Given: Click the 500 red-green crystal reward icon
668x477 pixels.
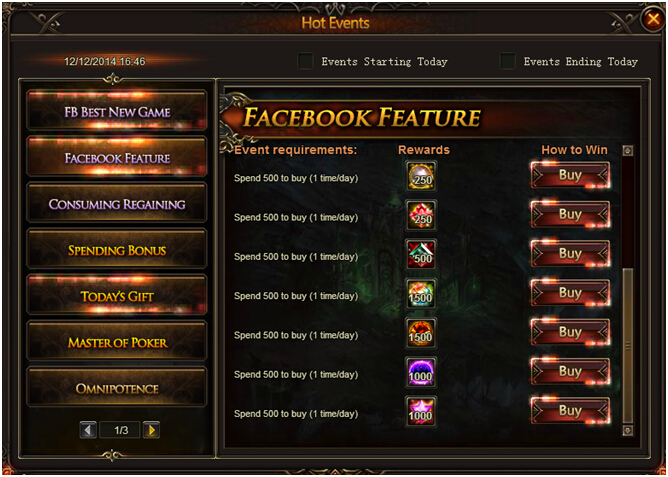Looking at the screenshot, I should [421, 254].
